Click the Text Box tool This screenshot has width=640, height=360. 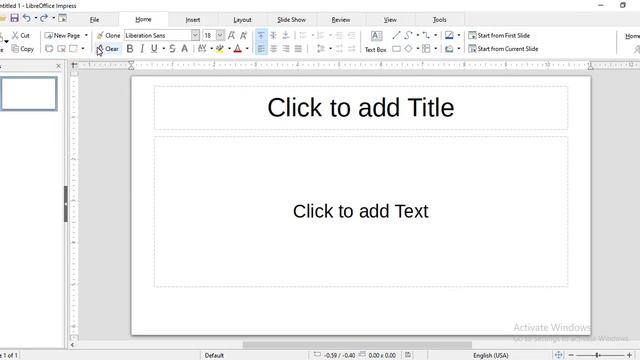coord(376,42)
